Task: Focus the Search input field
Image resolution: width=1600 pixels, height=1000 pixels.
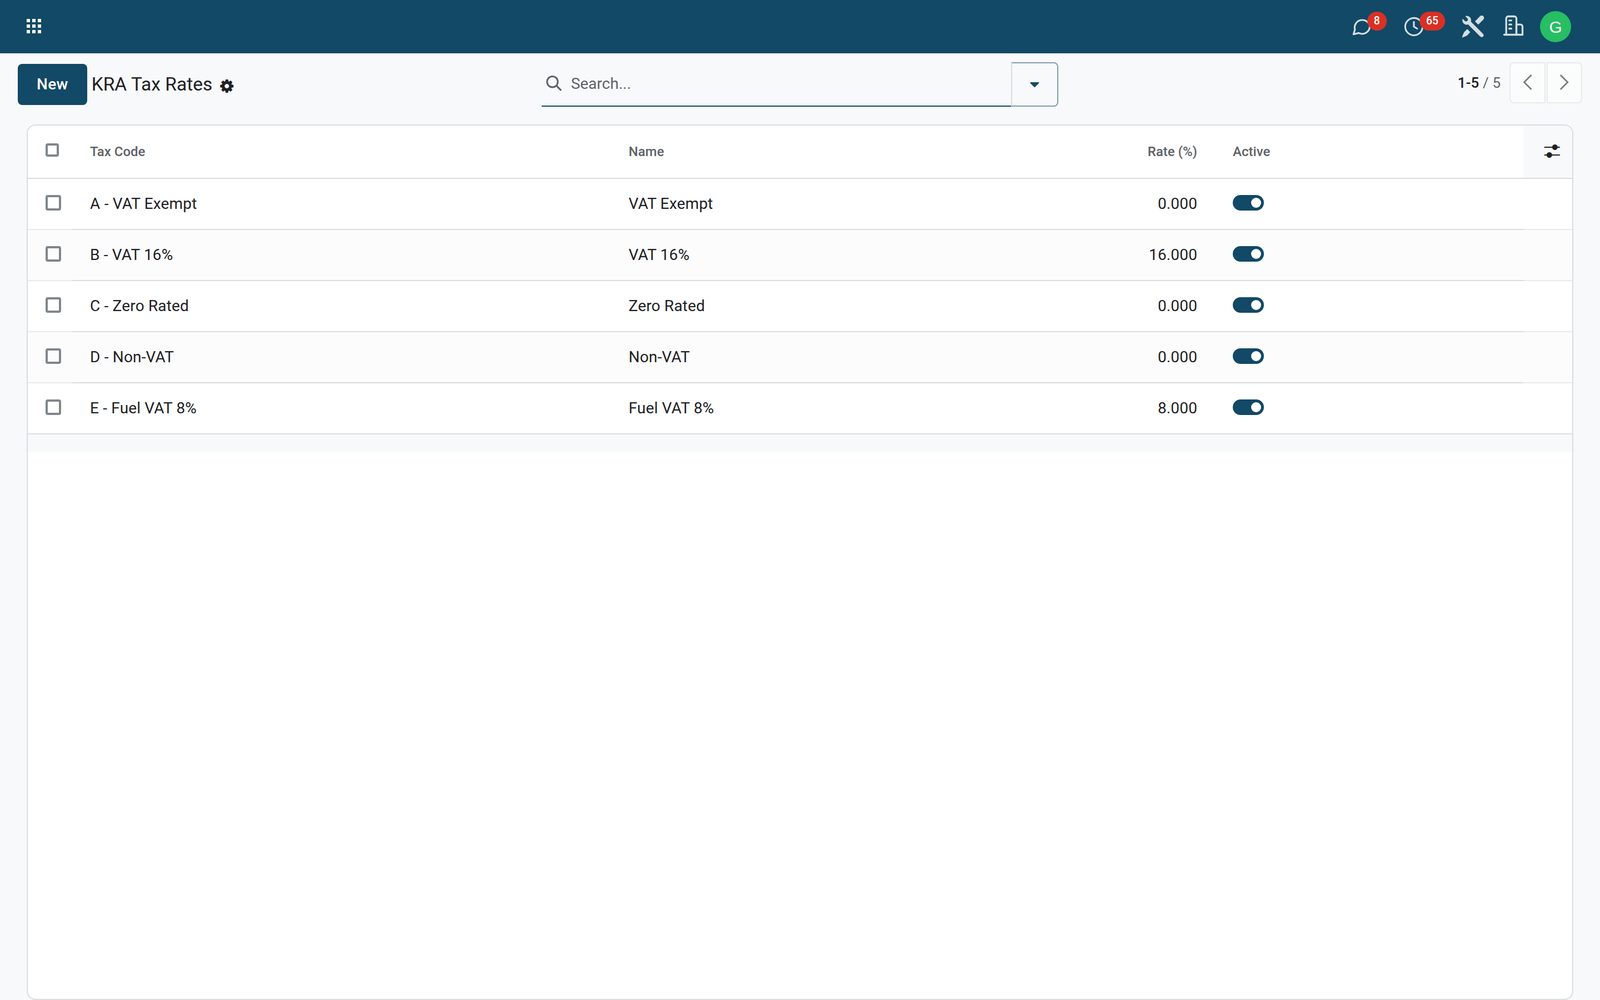Action: [x=788, y=84]
